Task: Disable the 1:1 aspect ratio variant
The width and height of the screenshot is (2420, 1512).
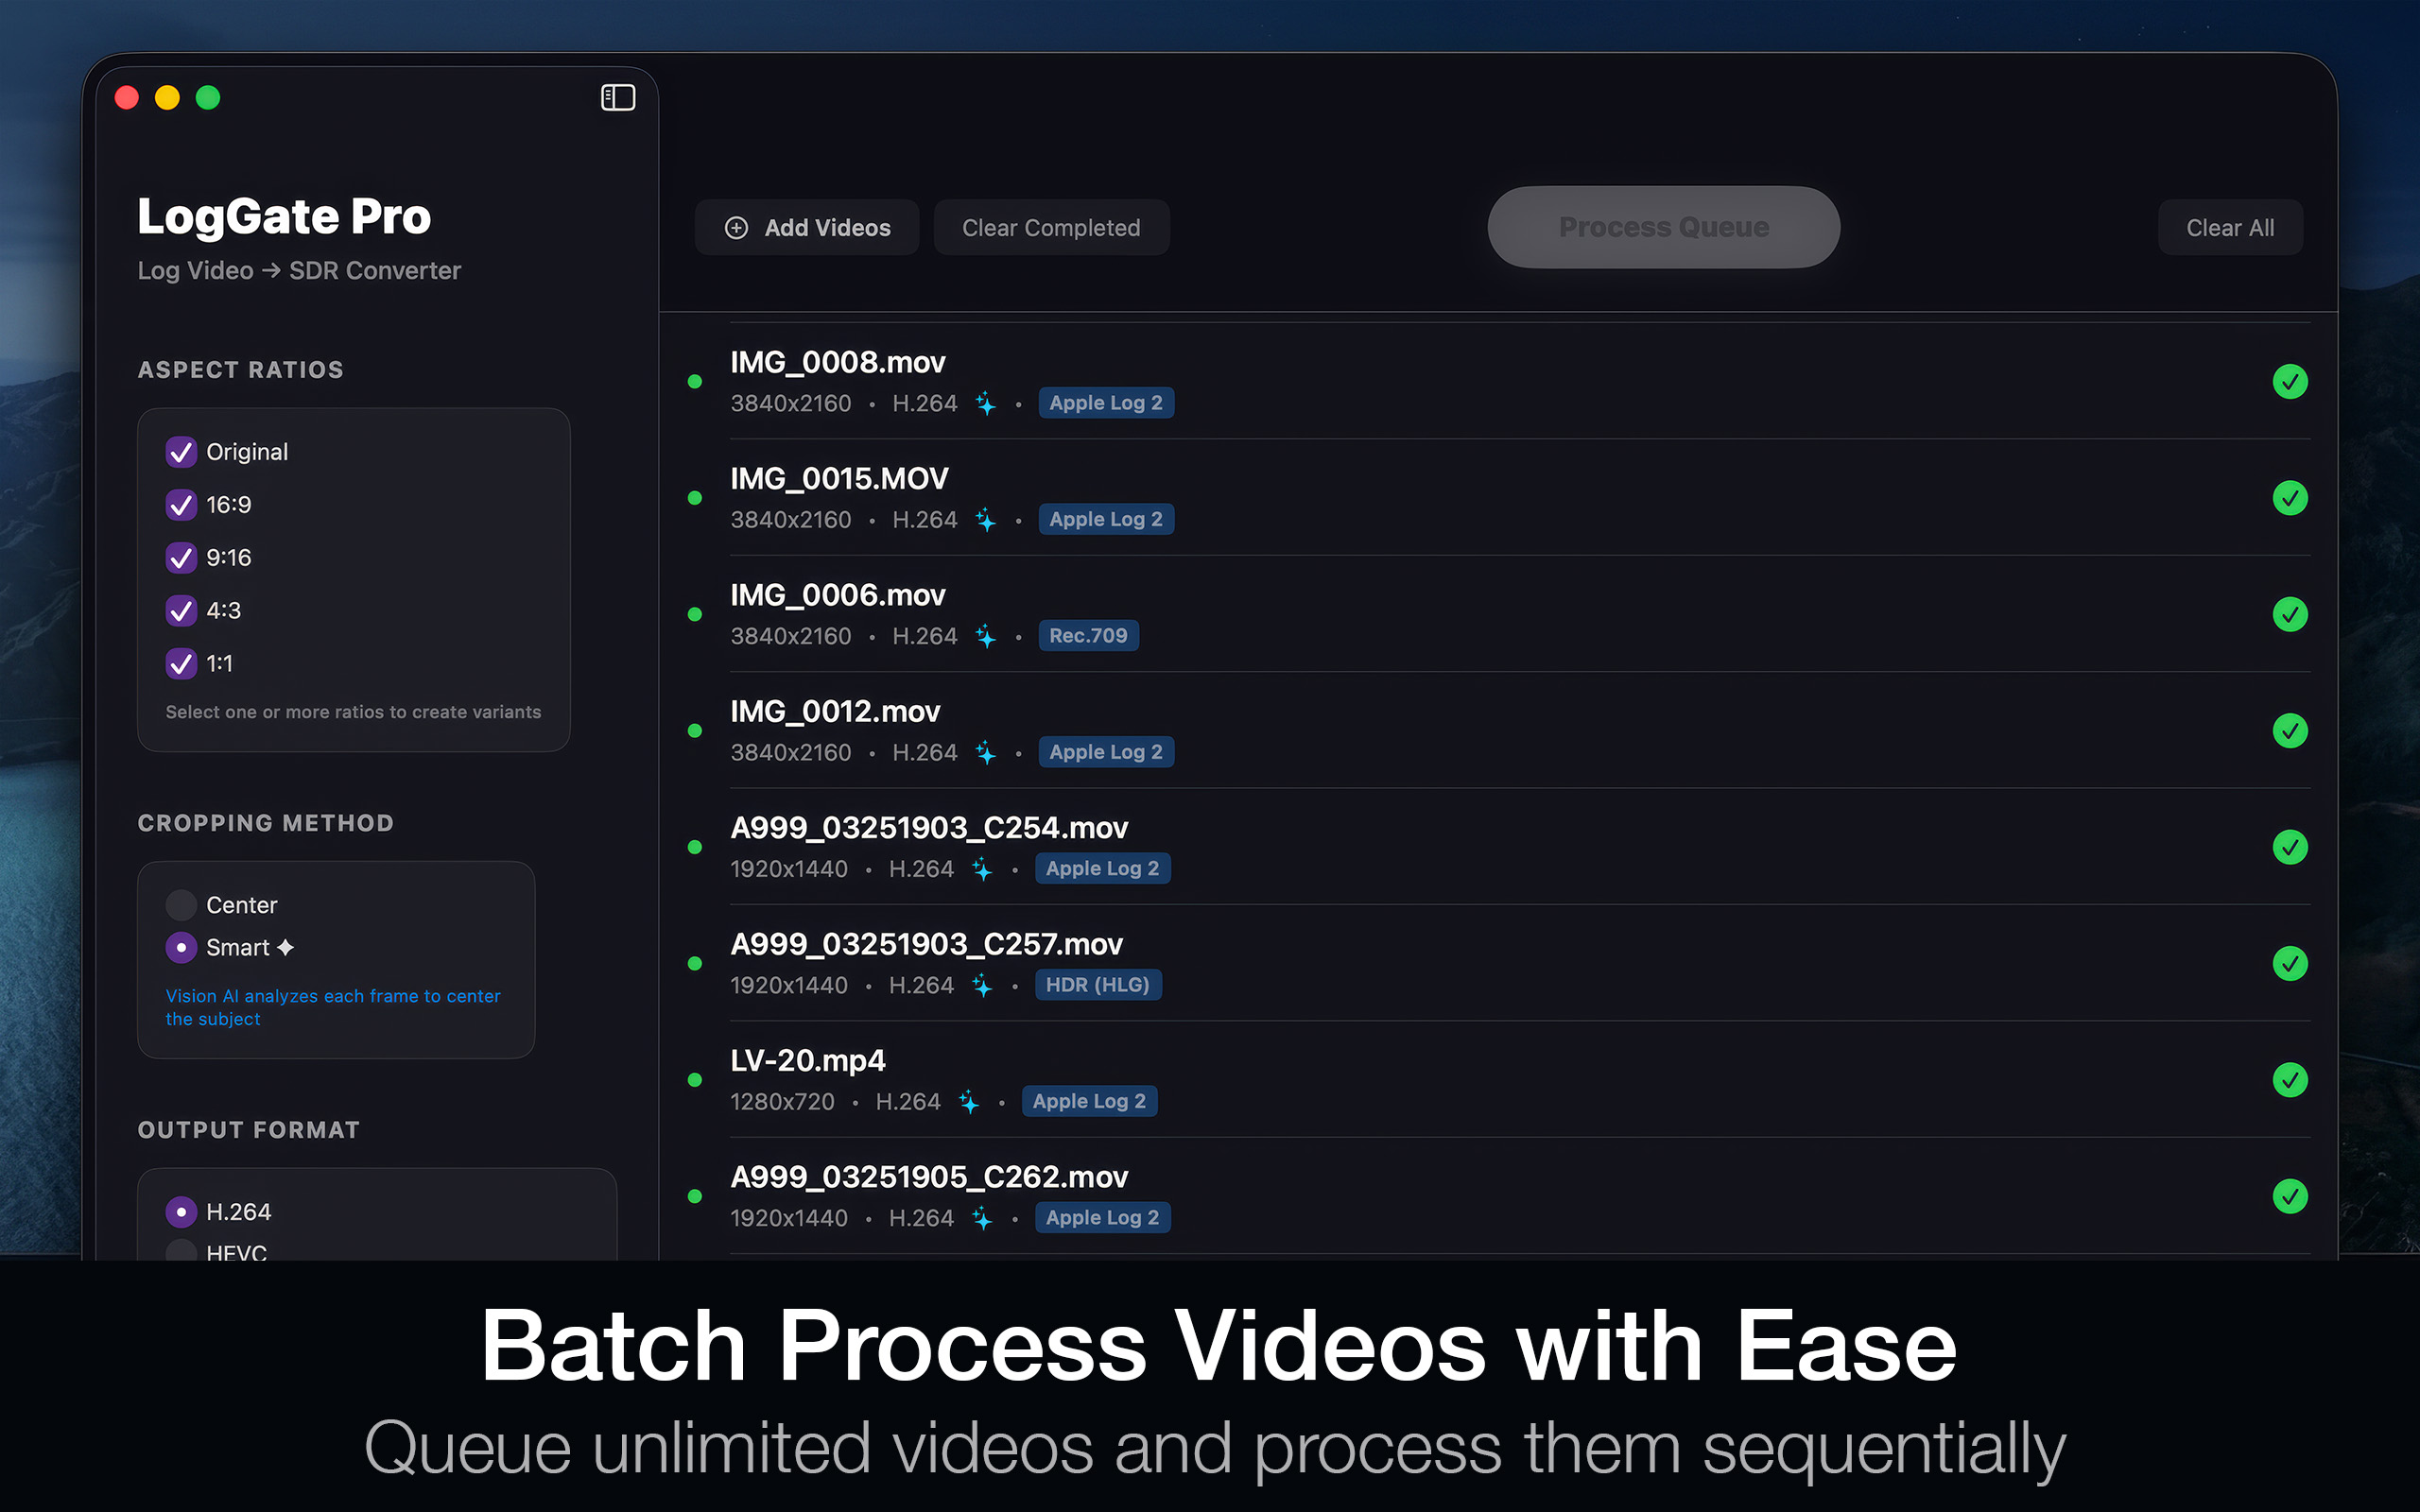Action: (181, 663)
